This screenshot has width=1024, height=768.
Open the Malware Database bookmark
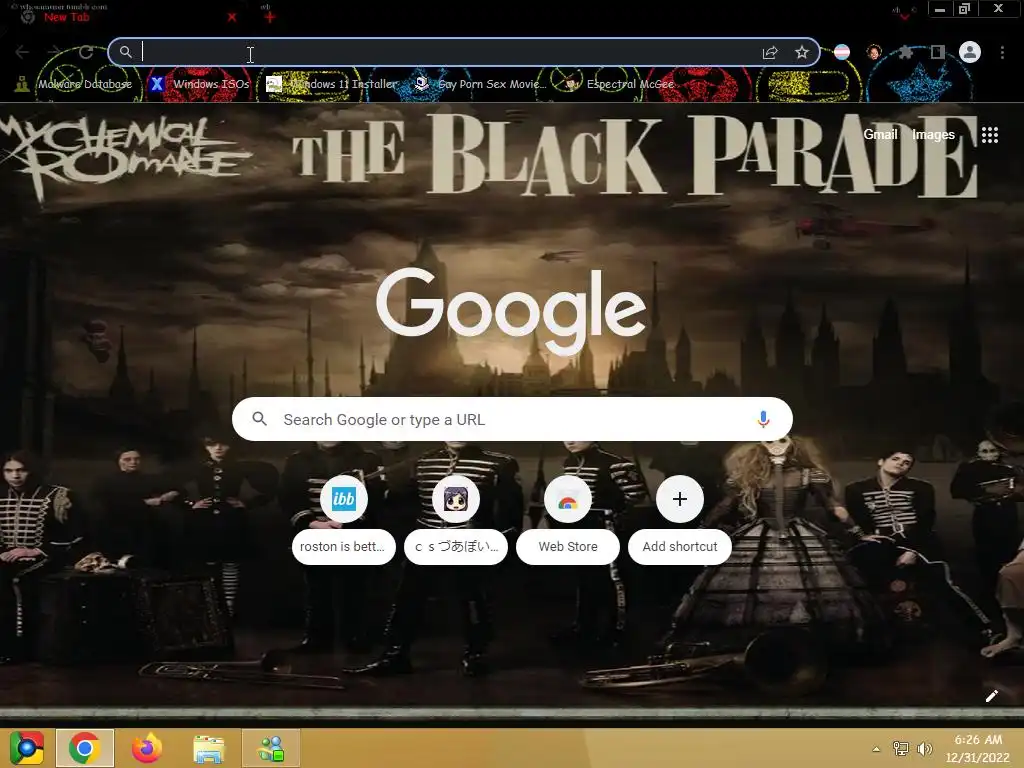(x=73, y=84)
